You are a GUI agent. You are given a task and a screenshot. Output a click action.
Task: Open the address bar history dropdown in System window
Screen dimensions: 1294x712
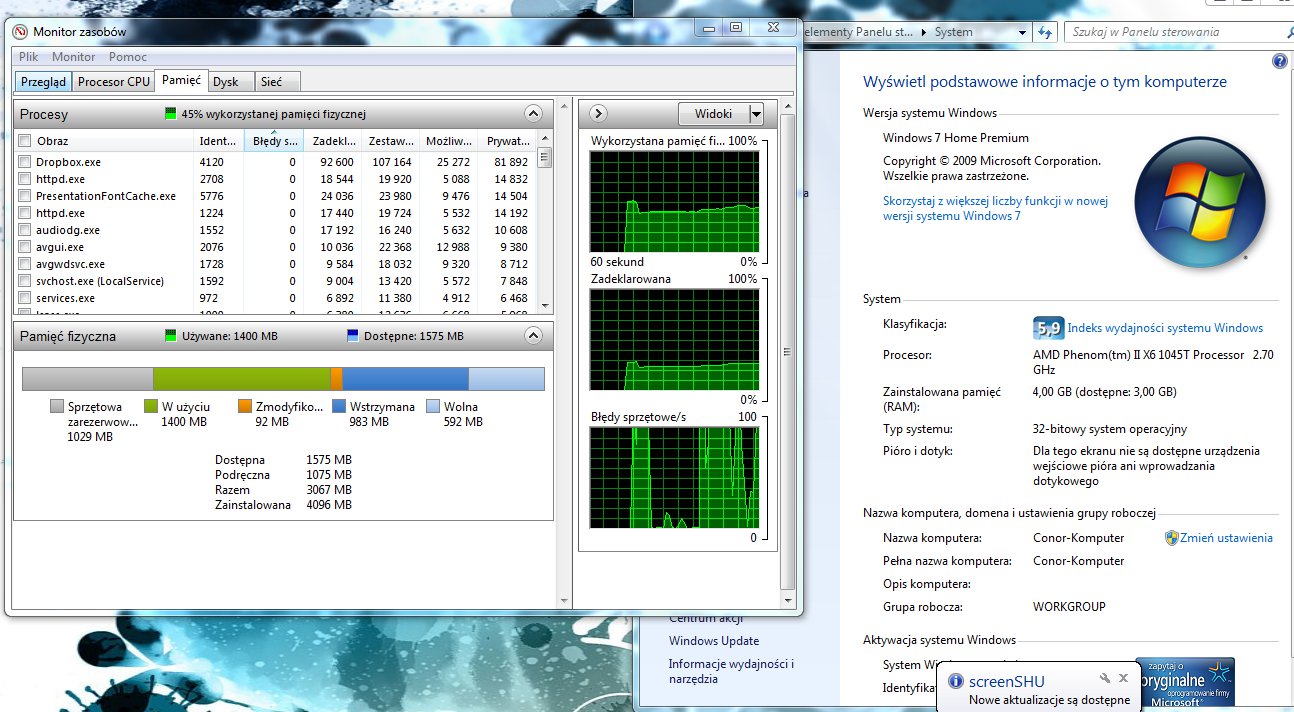pyautogui.click(x=1022, y=32)
